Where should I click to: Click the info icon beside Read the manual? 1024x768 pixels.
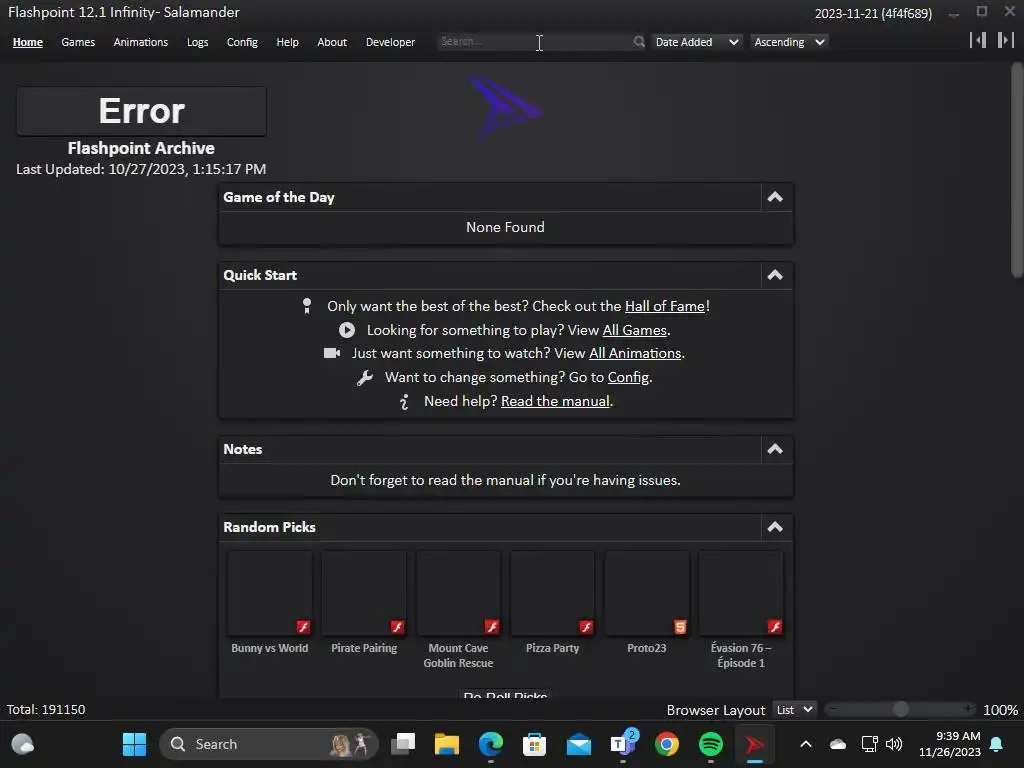tap(404, 402)
